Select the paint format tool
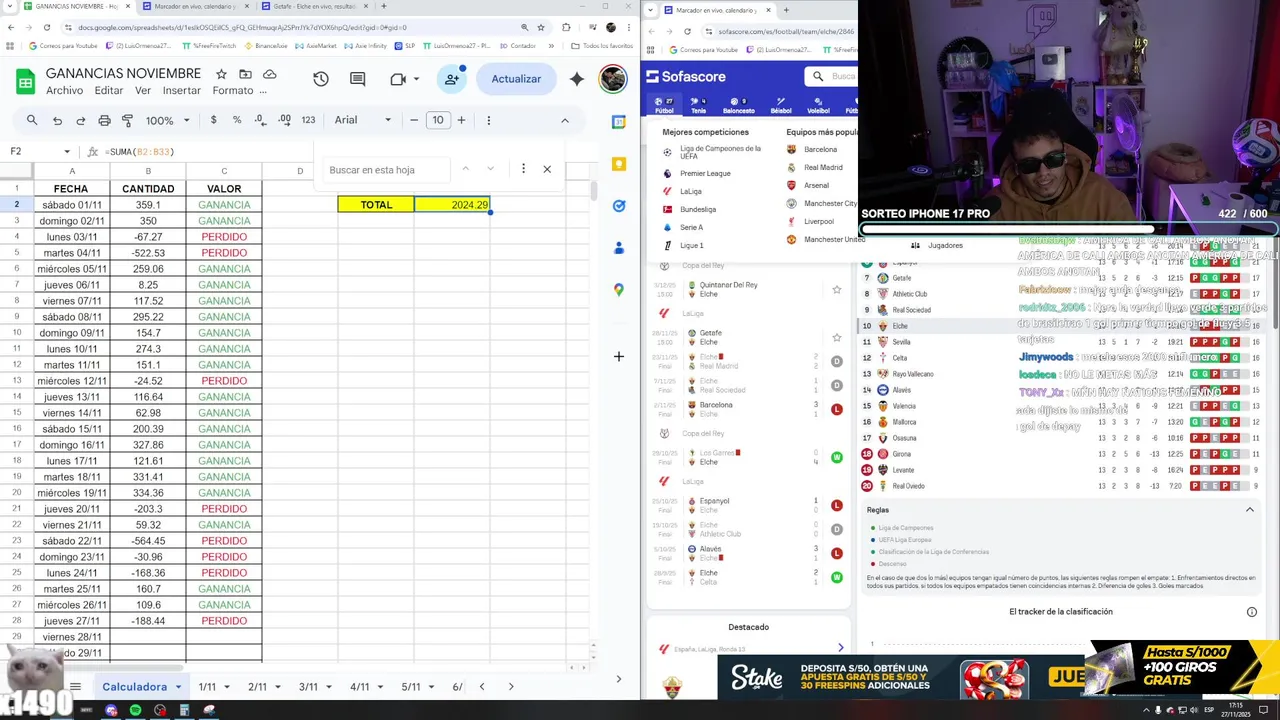 [127, 120]
